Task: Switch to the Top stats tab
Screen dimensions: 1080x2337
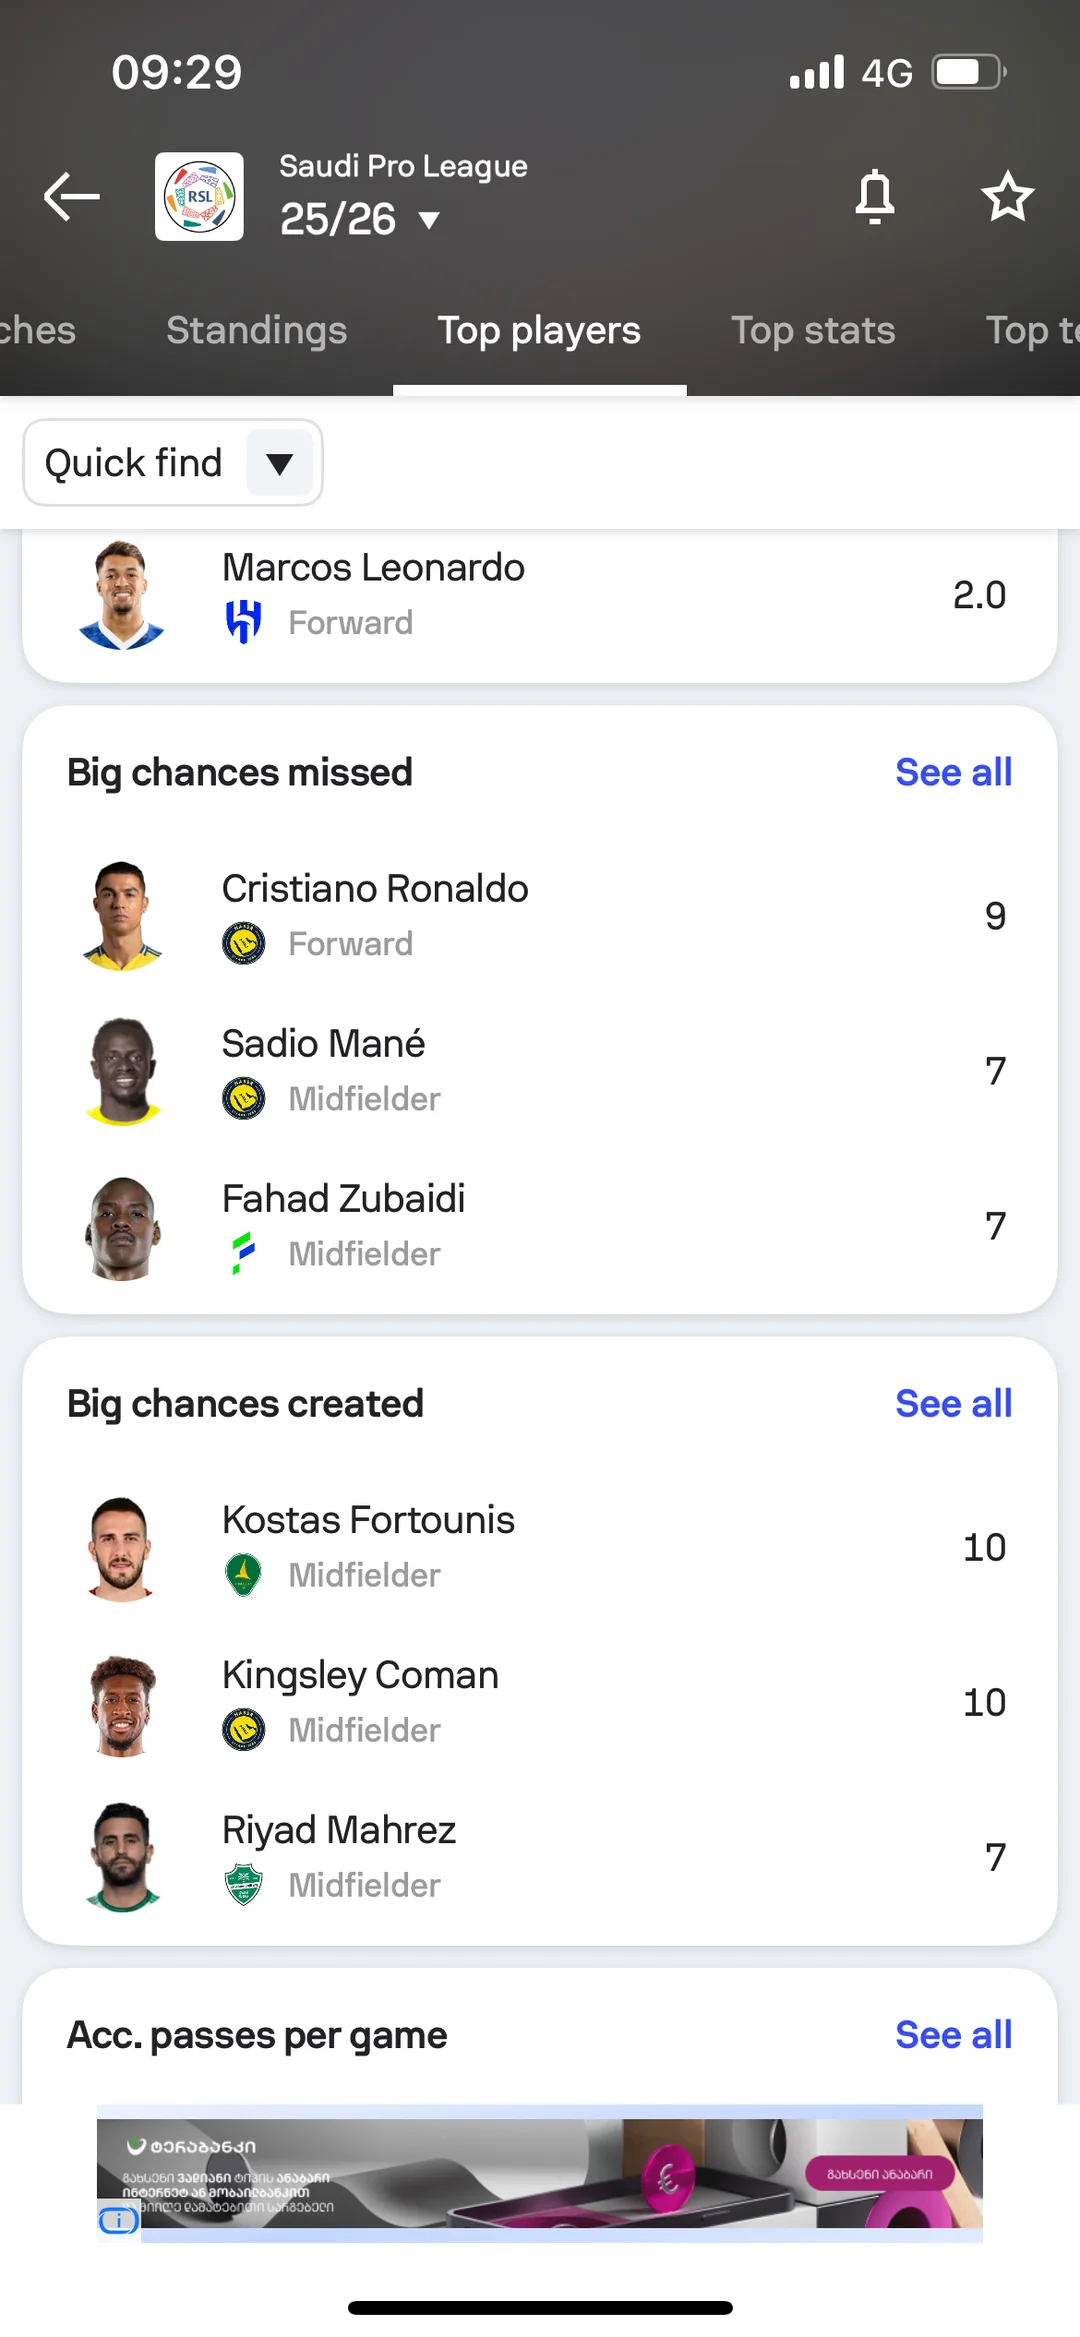Action: pos(812,331)
